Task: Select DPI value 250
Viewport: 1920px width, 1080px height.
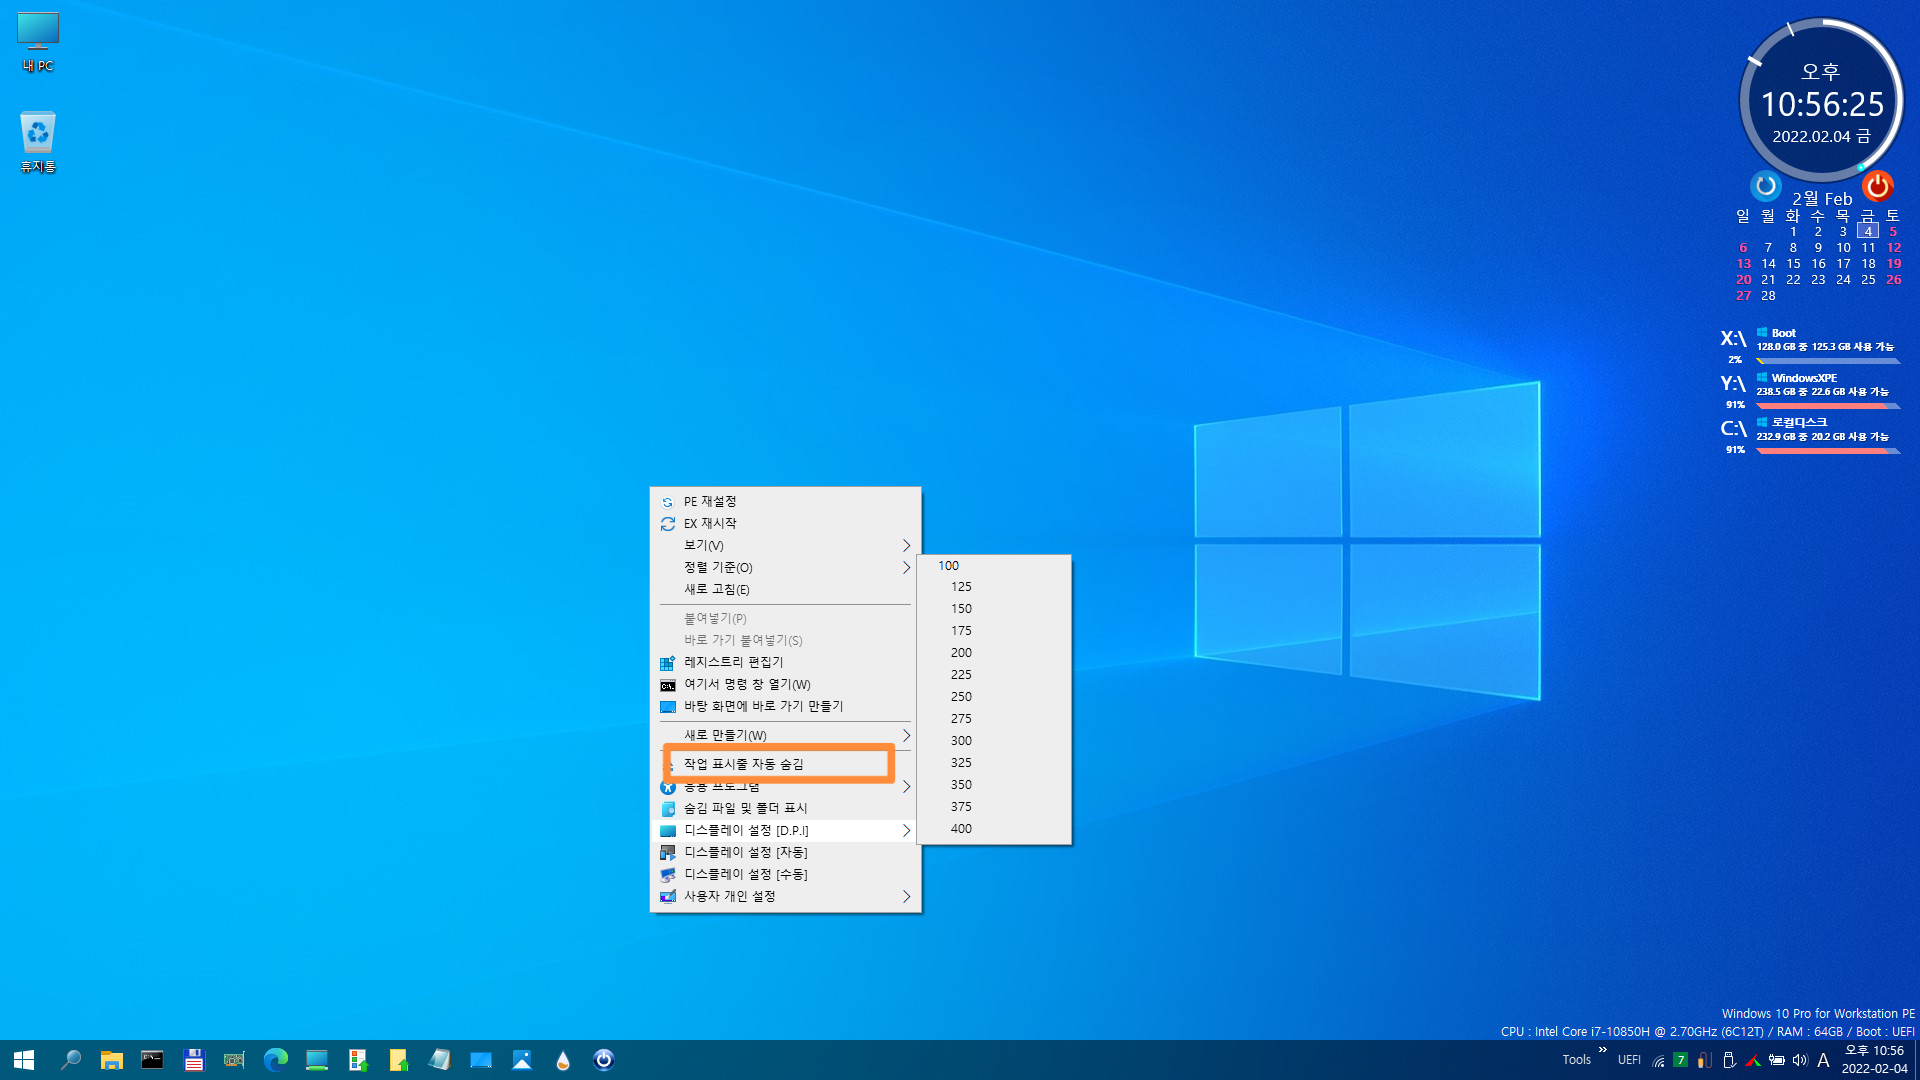Action: click(x=994, y=697)
